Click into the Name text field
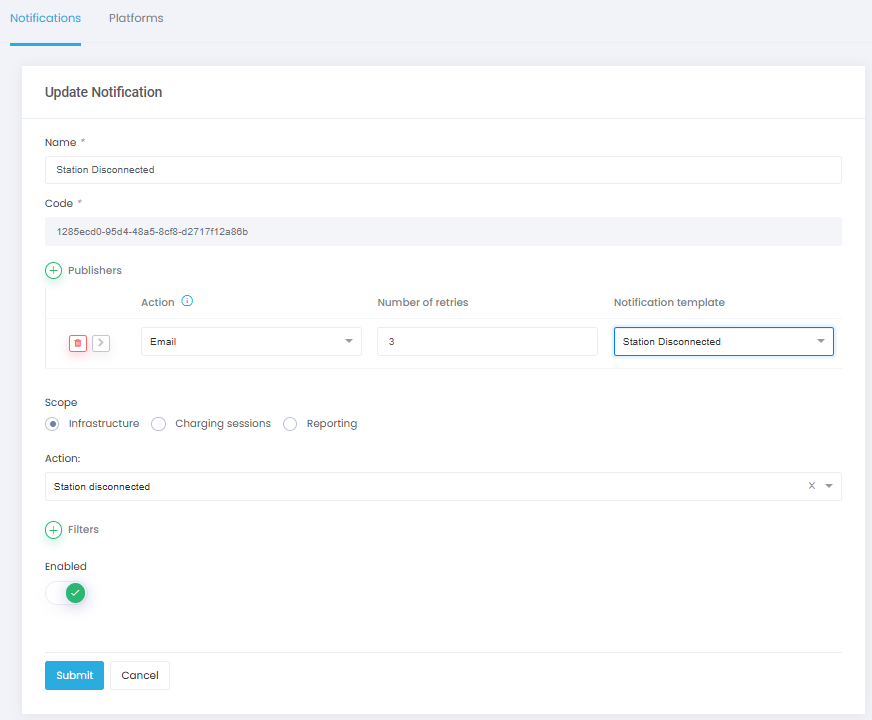The width and height of the screenshot is (872, 720). (443, 170)
